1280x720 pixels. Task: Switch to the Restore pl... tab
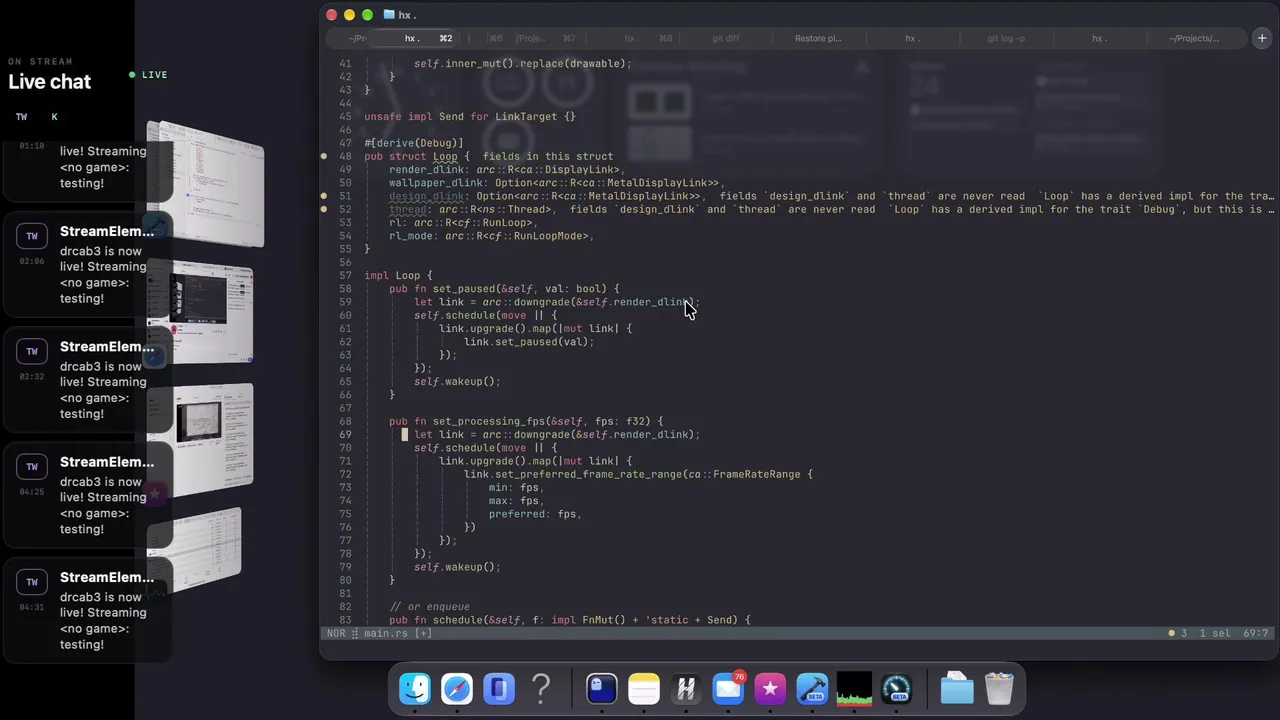(818, 38)
